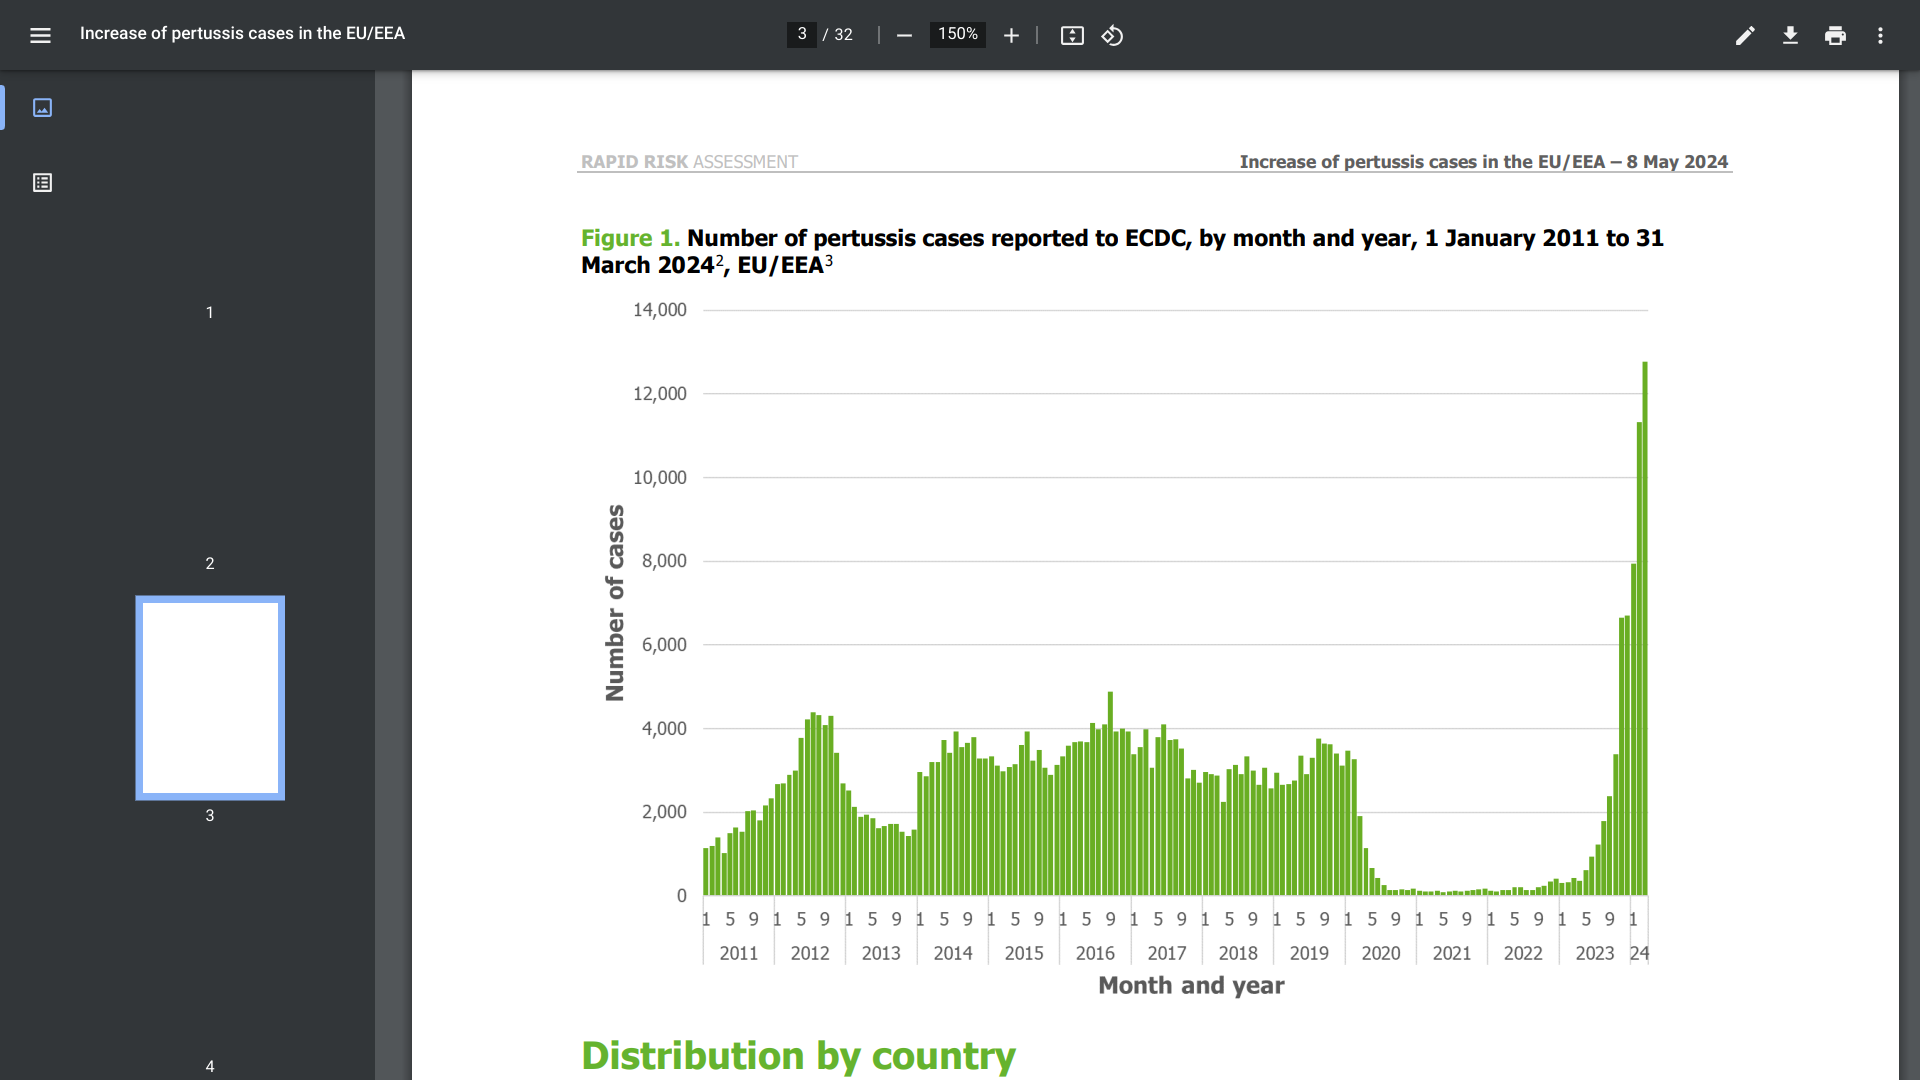Image resolution: width=1920 pixels, height=1080 pixels.
Task: Select the page 2 thumbnail label
Action: click(210, 563)
